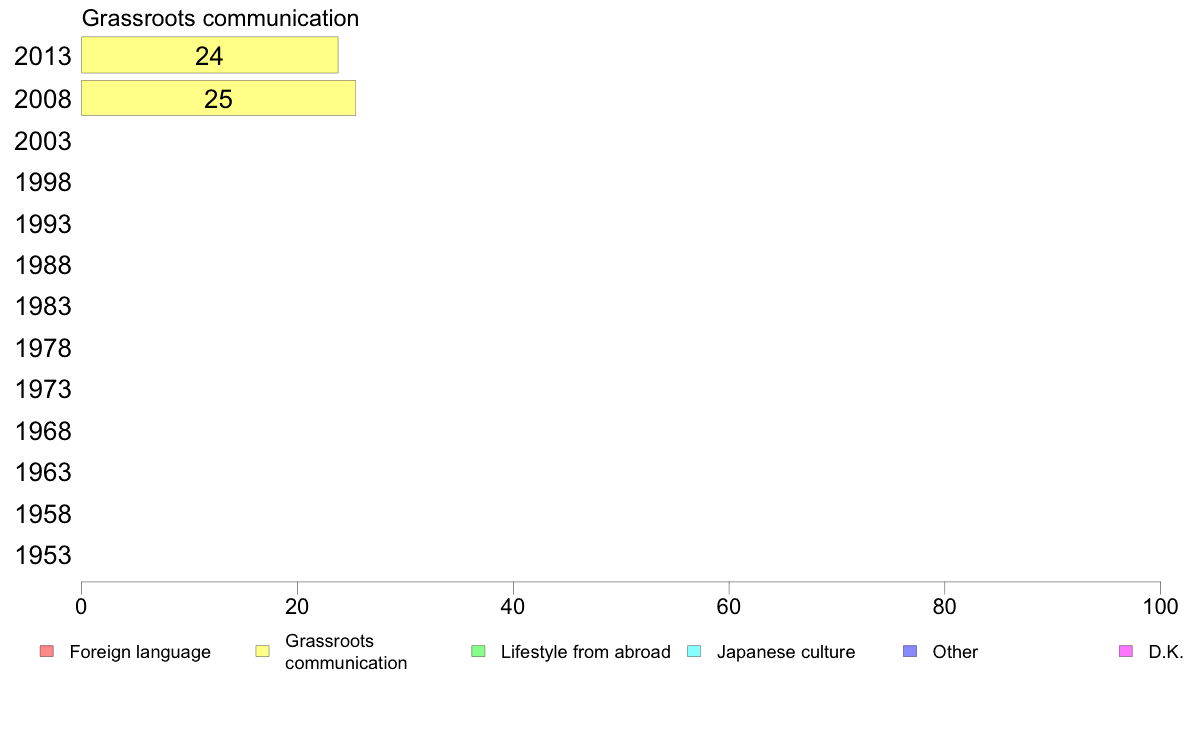The height and width of the screenshot is (736, 1188).
Task: Click the 1953 year label
Action: (x=43, y=555)
